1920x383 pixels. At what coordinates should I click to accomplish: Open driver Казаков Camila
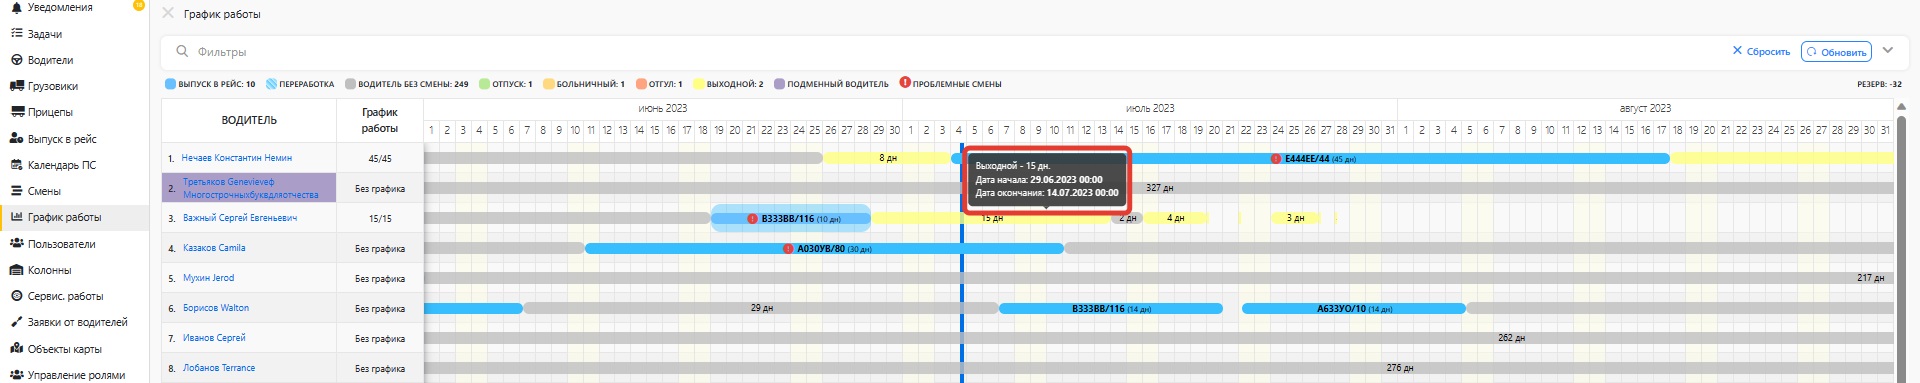pos(214,248)
